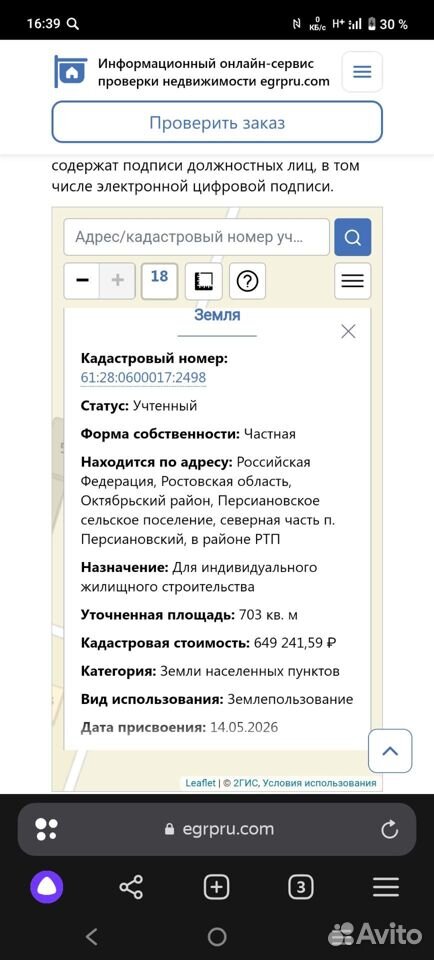Close the Земля info popup
The width and height of the screenshot is (434, 960).
tap(348, 332)
